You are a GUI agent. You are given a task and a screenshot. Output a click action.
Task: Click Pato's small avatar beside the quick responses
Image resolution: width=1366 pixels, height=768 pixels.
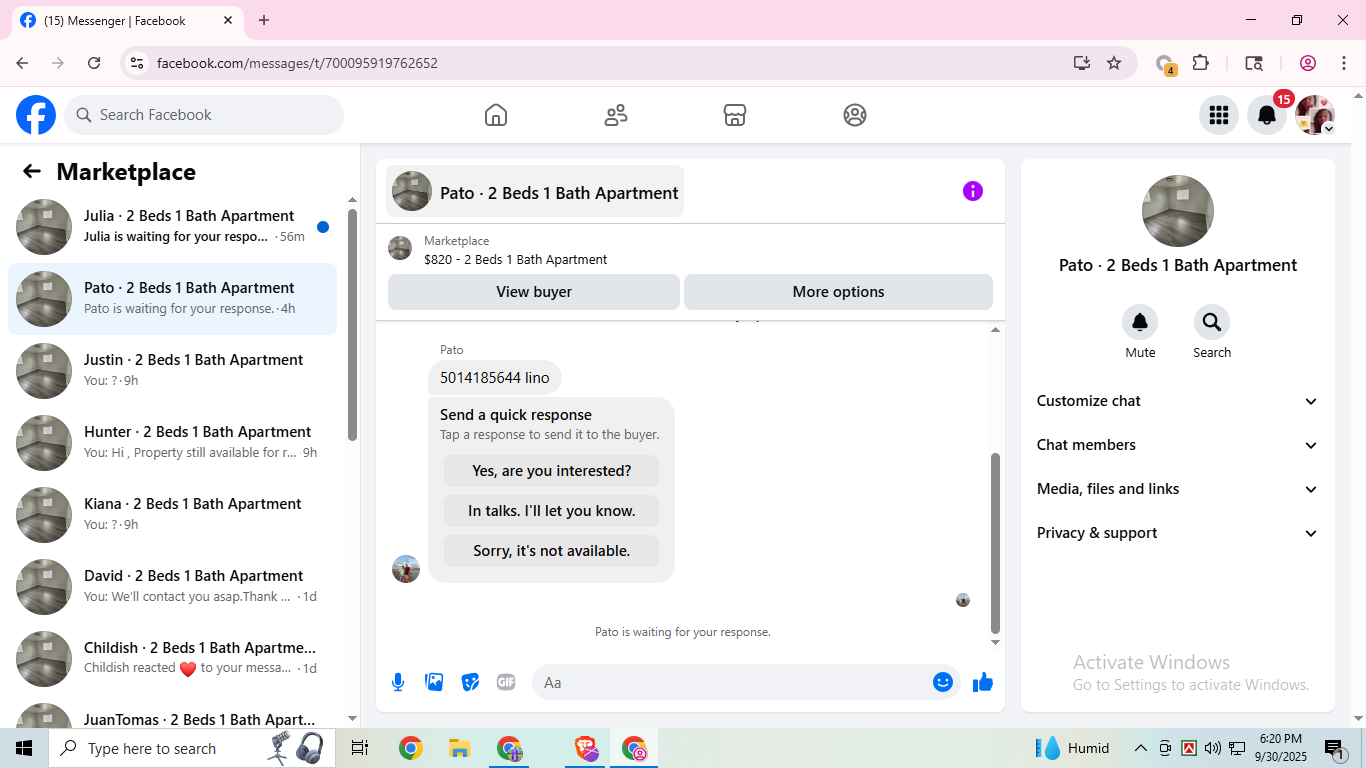pos(406,569)
